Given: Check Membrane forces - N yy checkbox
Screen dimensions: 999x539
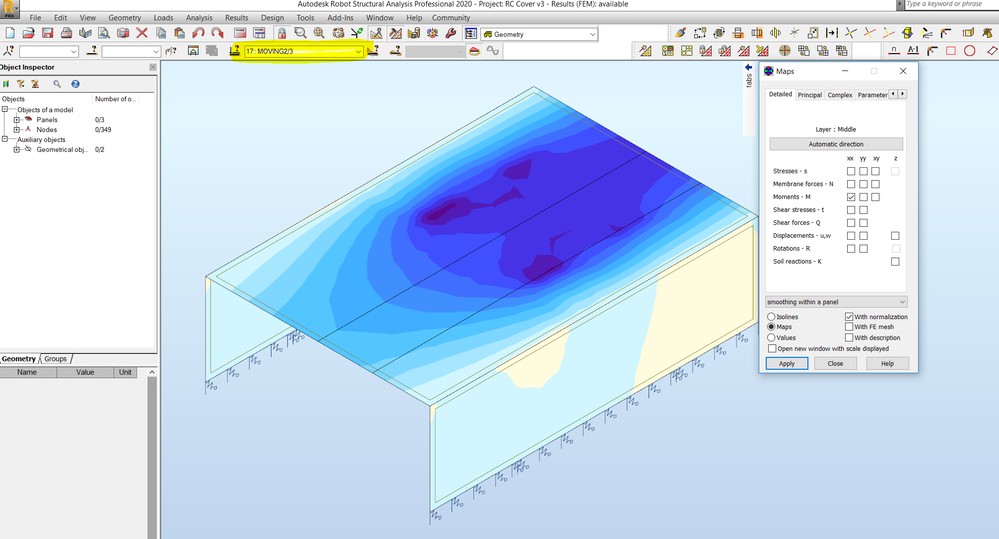Looking at the screenshot, I should coord(863,184).
